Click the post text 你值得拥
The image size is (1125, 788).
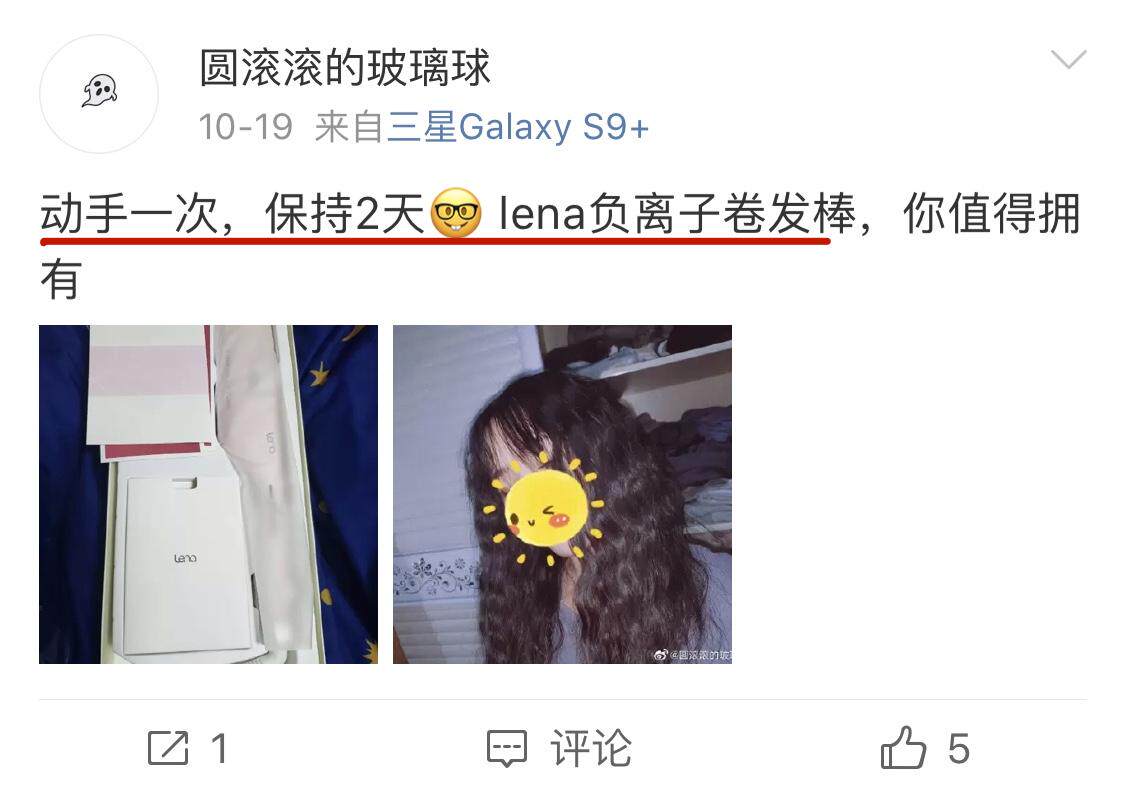(x=992, y=214)
